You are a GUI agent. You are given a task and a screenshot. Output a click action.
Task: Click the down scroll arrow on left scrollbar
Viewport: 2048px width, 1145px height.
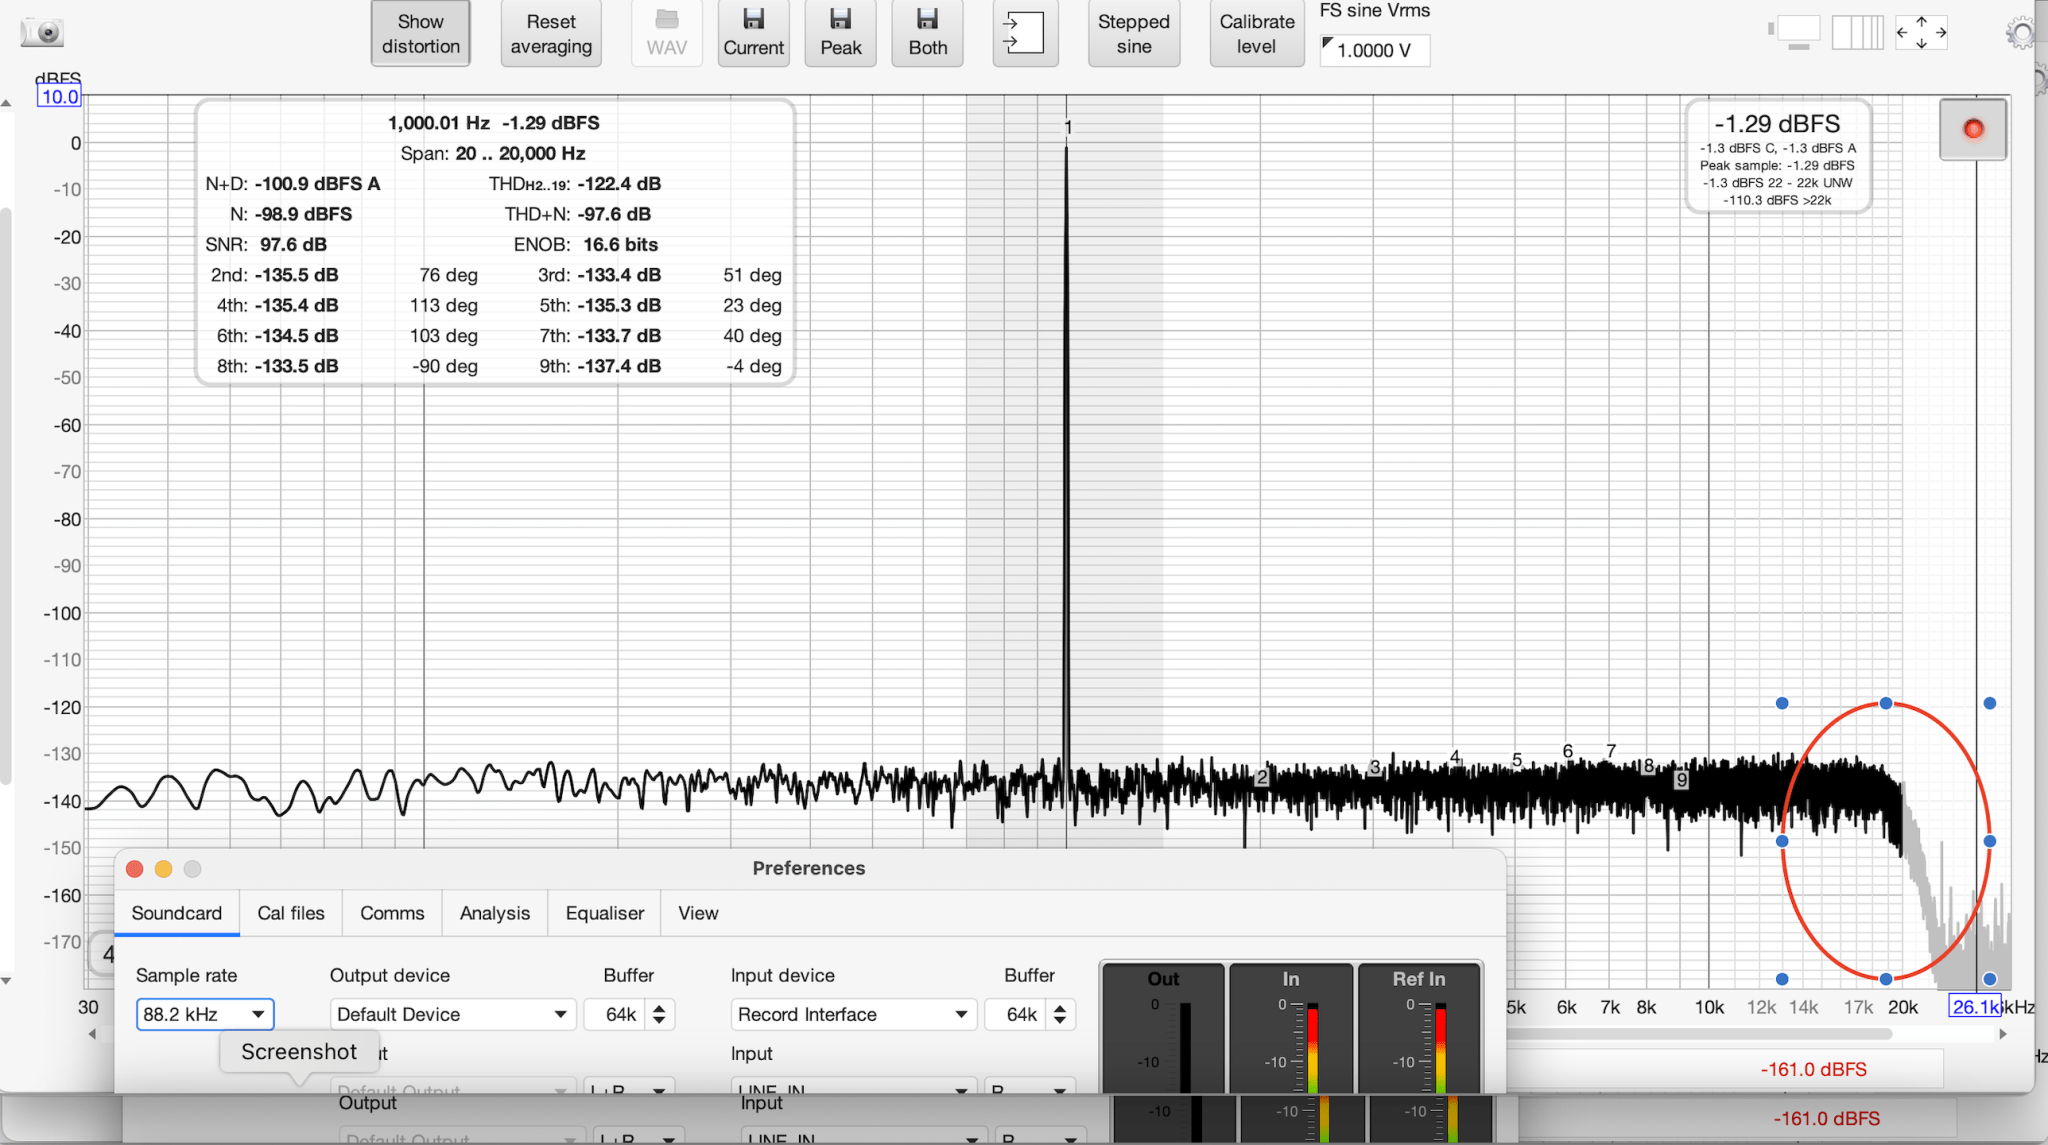(6, 982)
